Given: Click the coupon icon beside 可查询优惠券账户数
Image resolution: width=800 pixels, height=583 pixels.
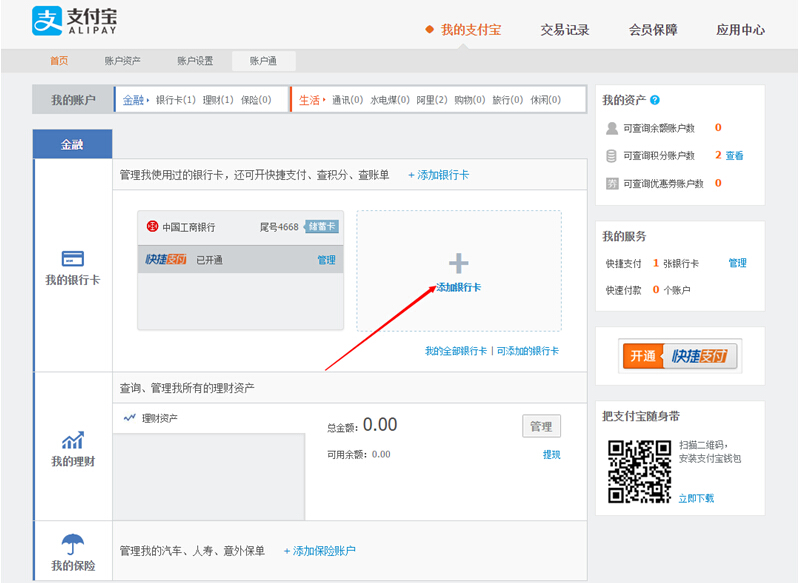Looking at the screenshot, I should pos(612,183).
